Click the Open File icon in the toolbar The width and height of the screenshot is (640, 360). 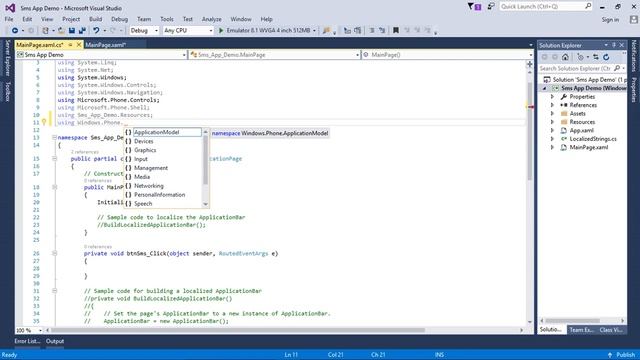[61, 31]
